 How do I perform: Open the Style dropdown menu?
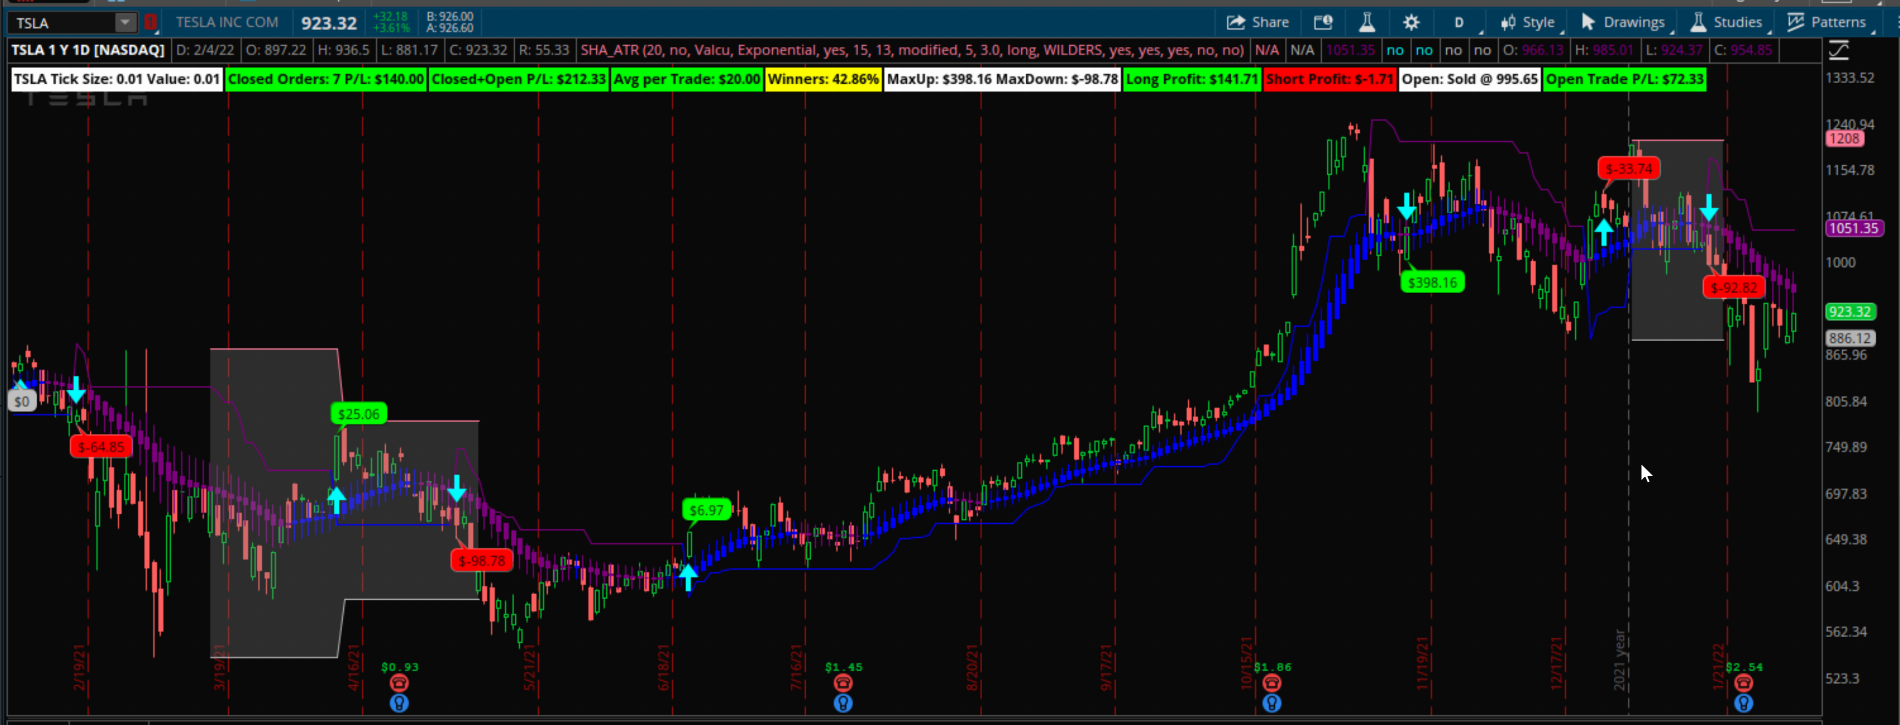(1528, 22)
